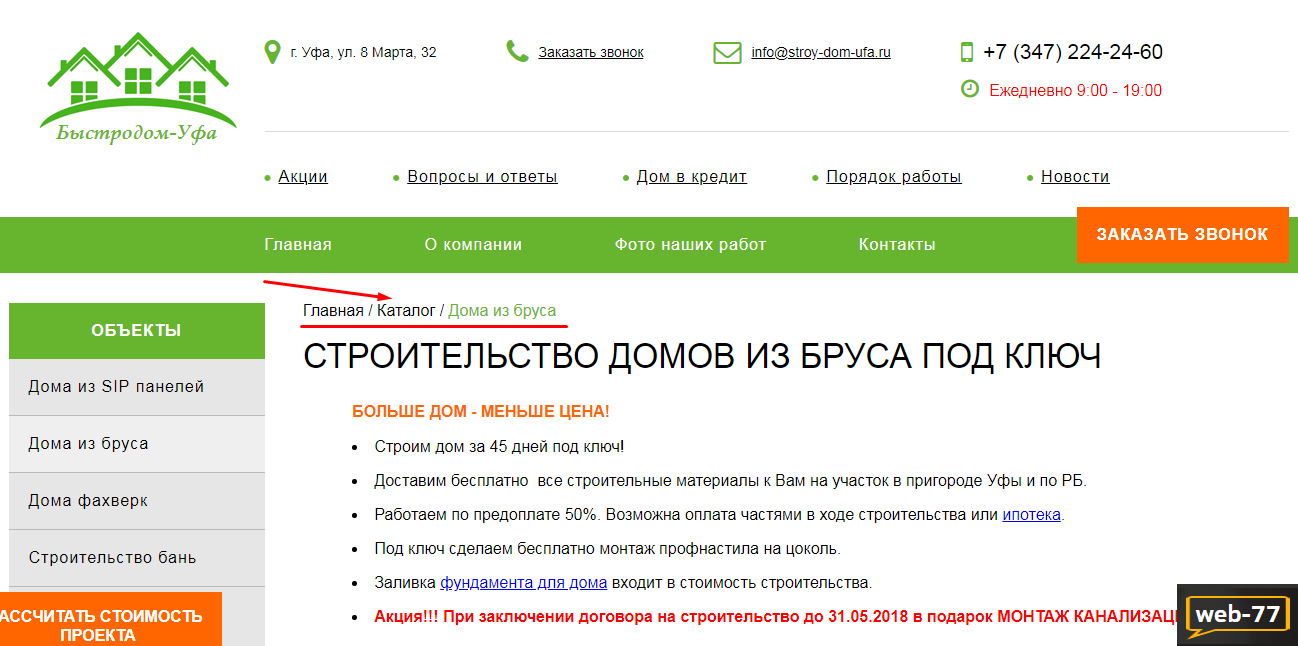The width and height of the screenshot is (1298, 646).
Task: Click the Работаем по предоплате 50% line
Action: [719, 515]
